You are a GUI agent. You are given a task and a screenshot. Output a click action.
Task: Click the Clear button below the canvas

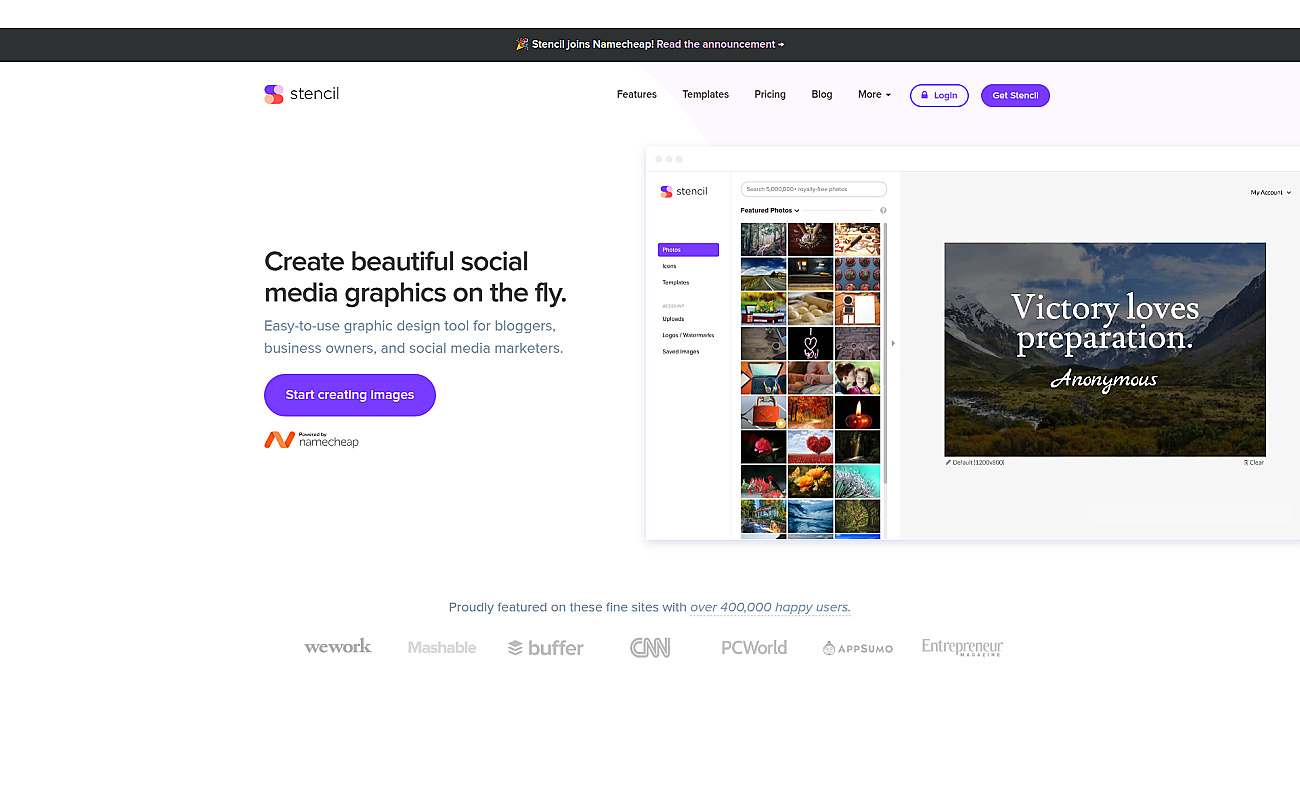click(x=1254, y=463)
